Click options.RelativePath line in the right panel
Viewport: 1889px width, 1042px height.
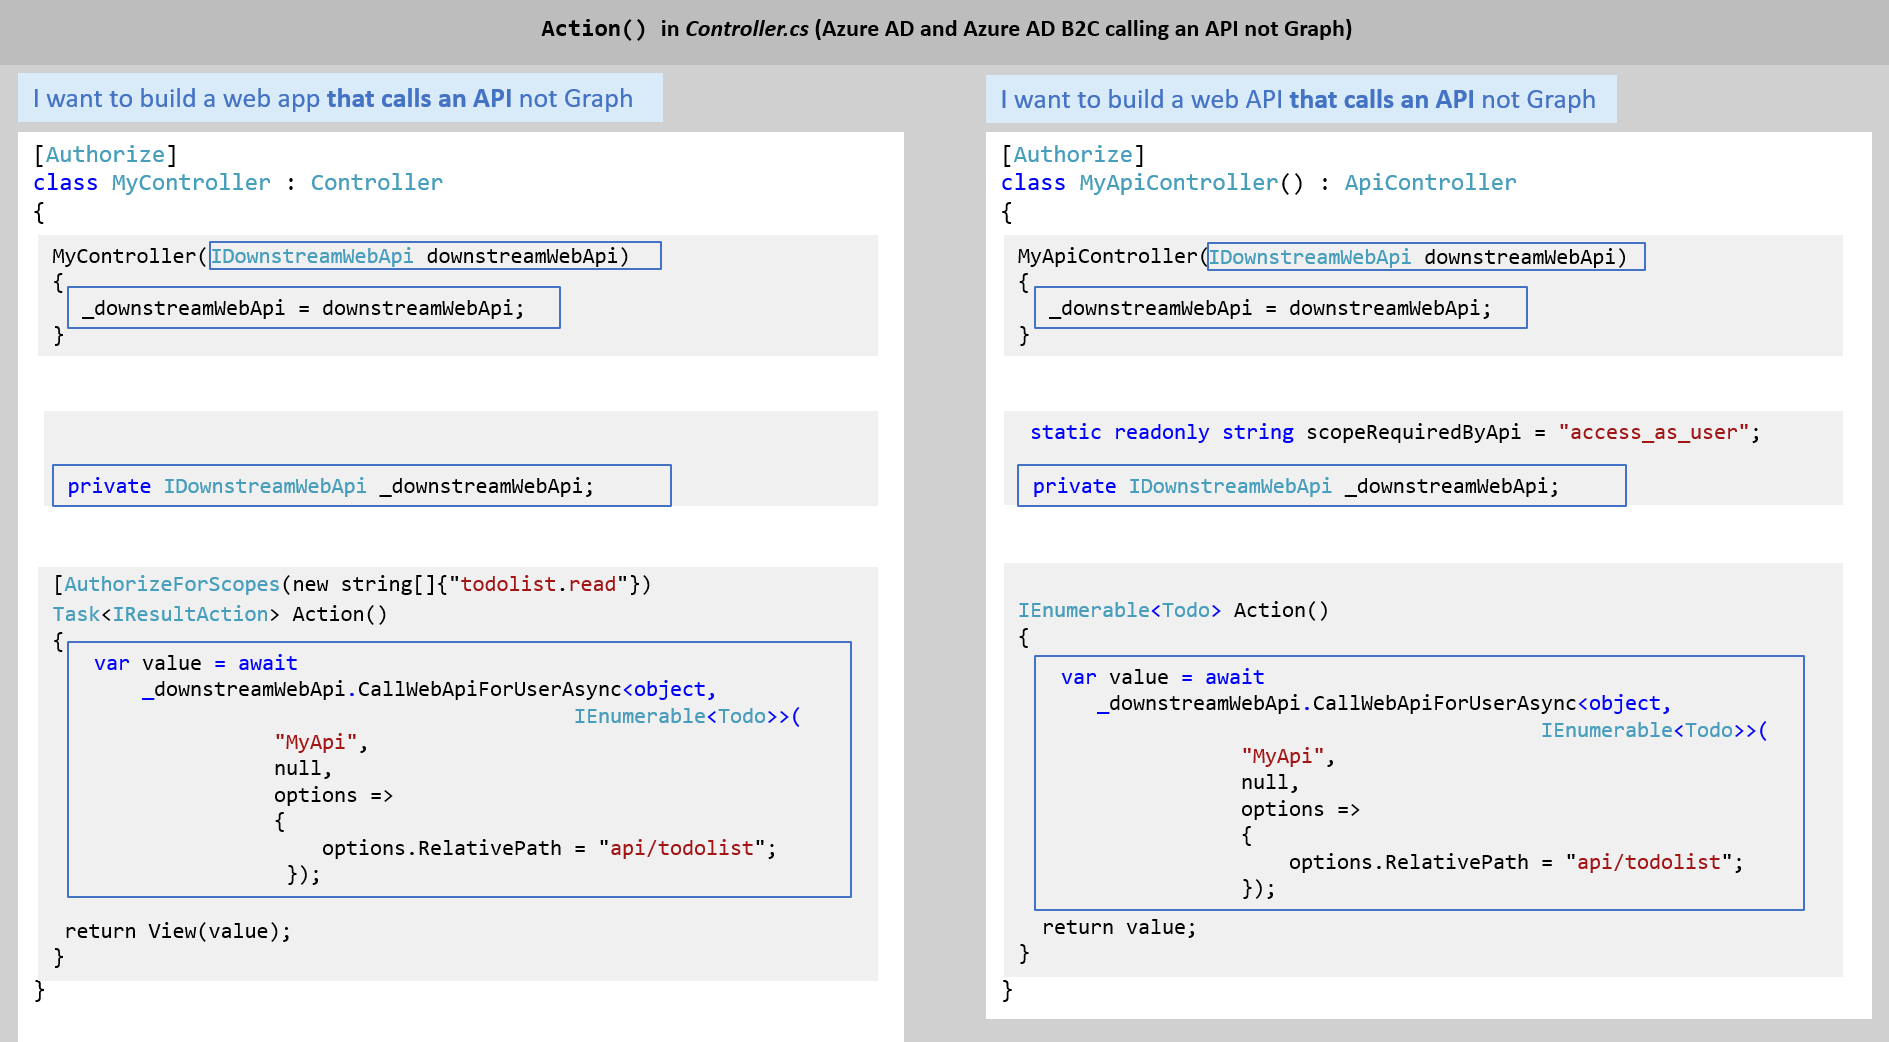point(1515,862)
